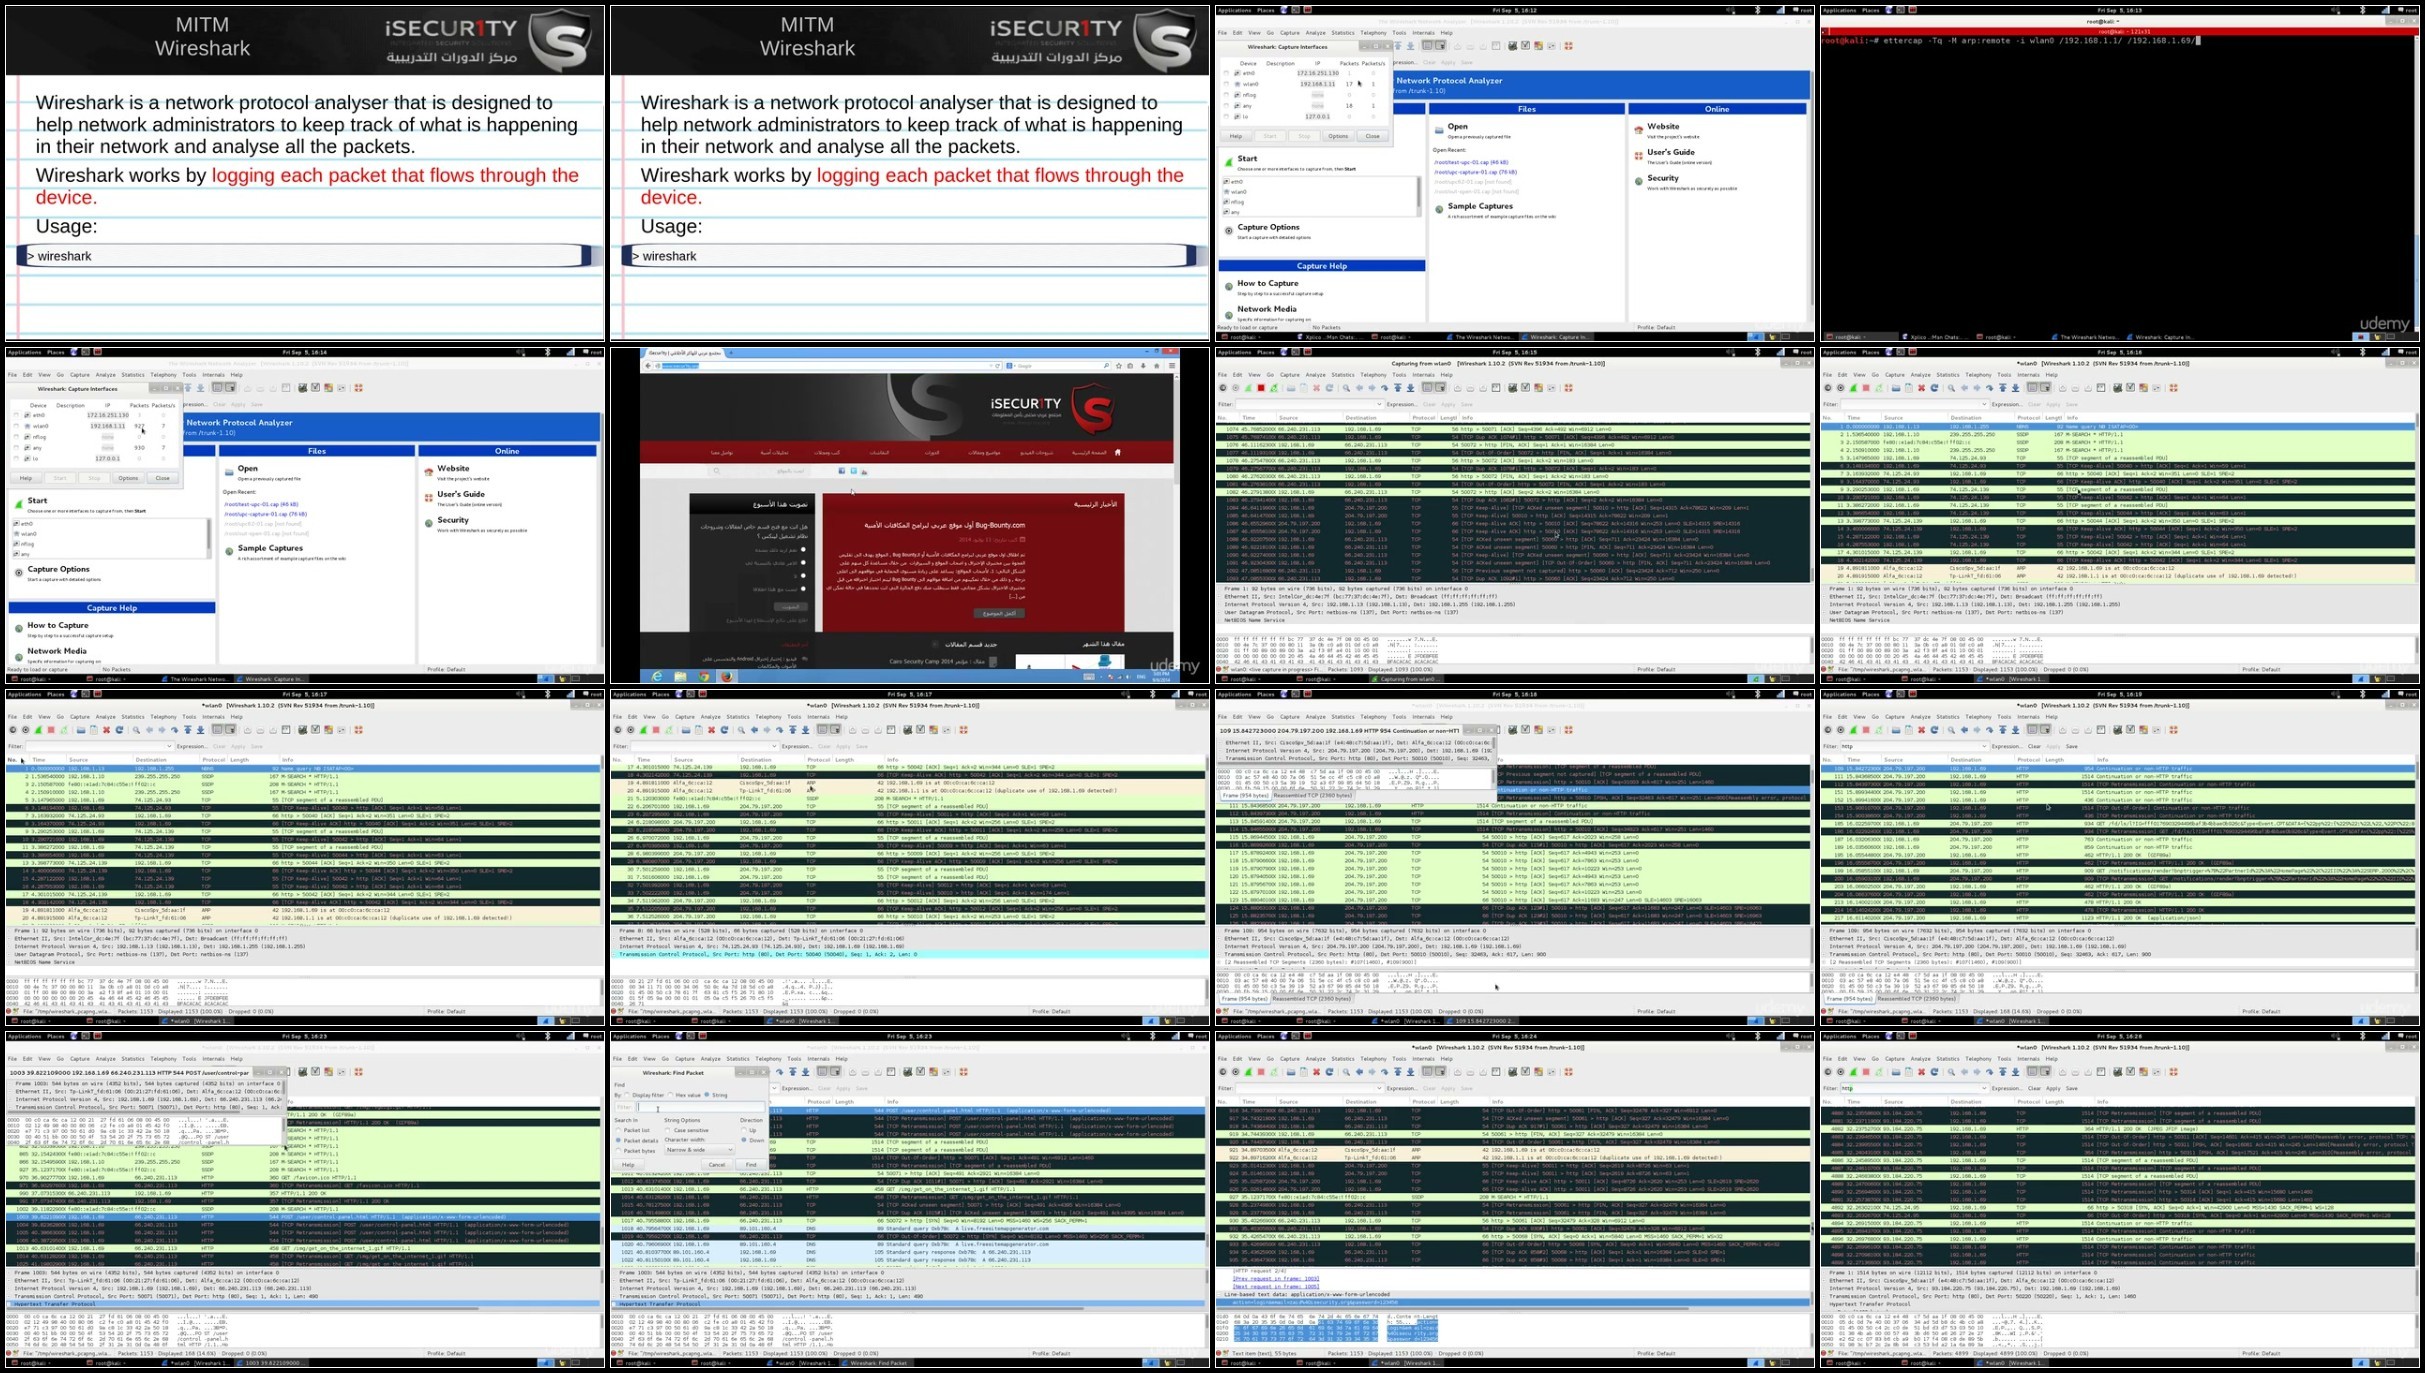Open the Capture menu in the 16:15 frame
The height and width of the screenshot is (1373, 2425).
(x=1290, y=375)
